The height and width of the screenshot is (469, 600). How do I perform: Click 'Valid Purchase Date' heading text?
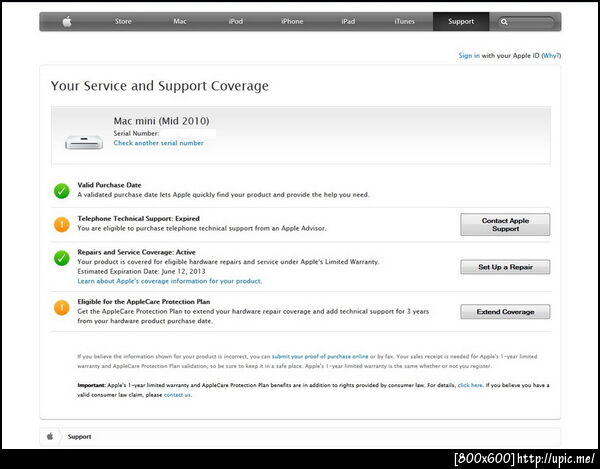click(109, 185)
